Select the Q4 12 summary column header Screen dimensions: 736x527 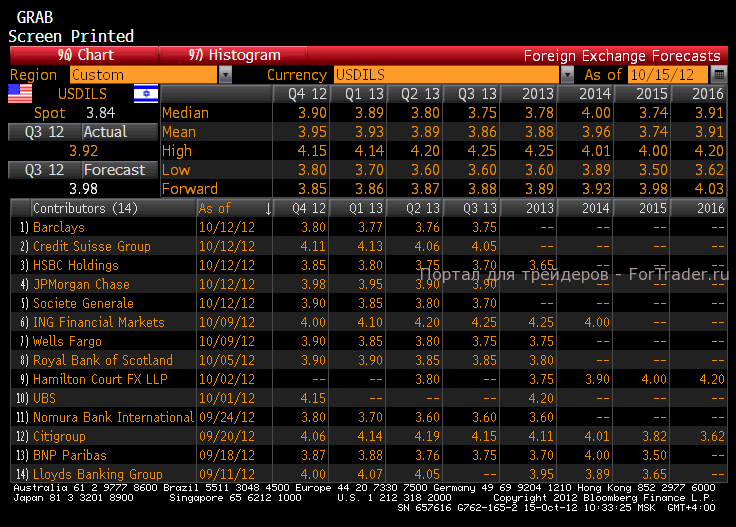[301, 94]
